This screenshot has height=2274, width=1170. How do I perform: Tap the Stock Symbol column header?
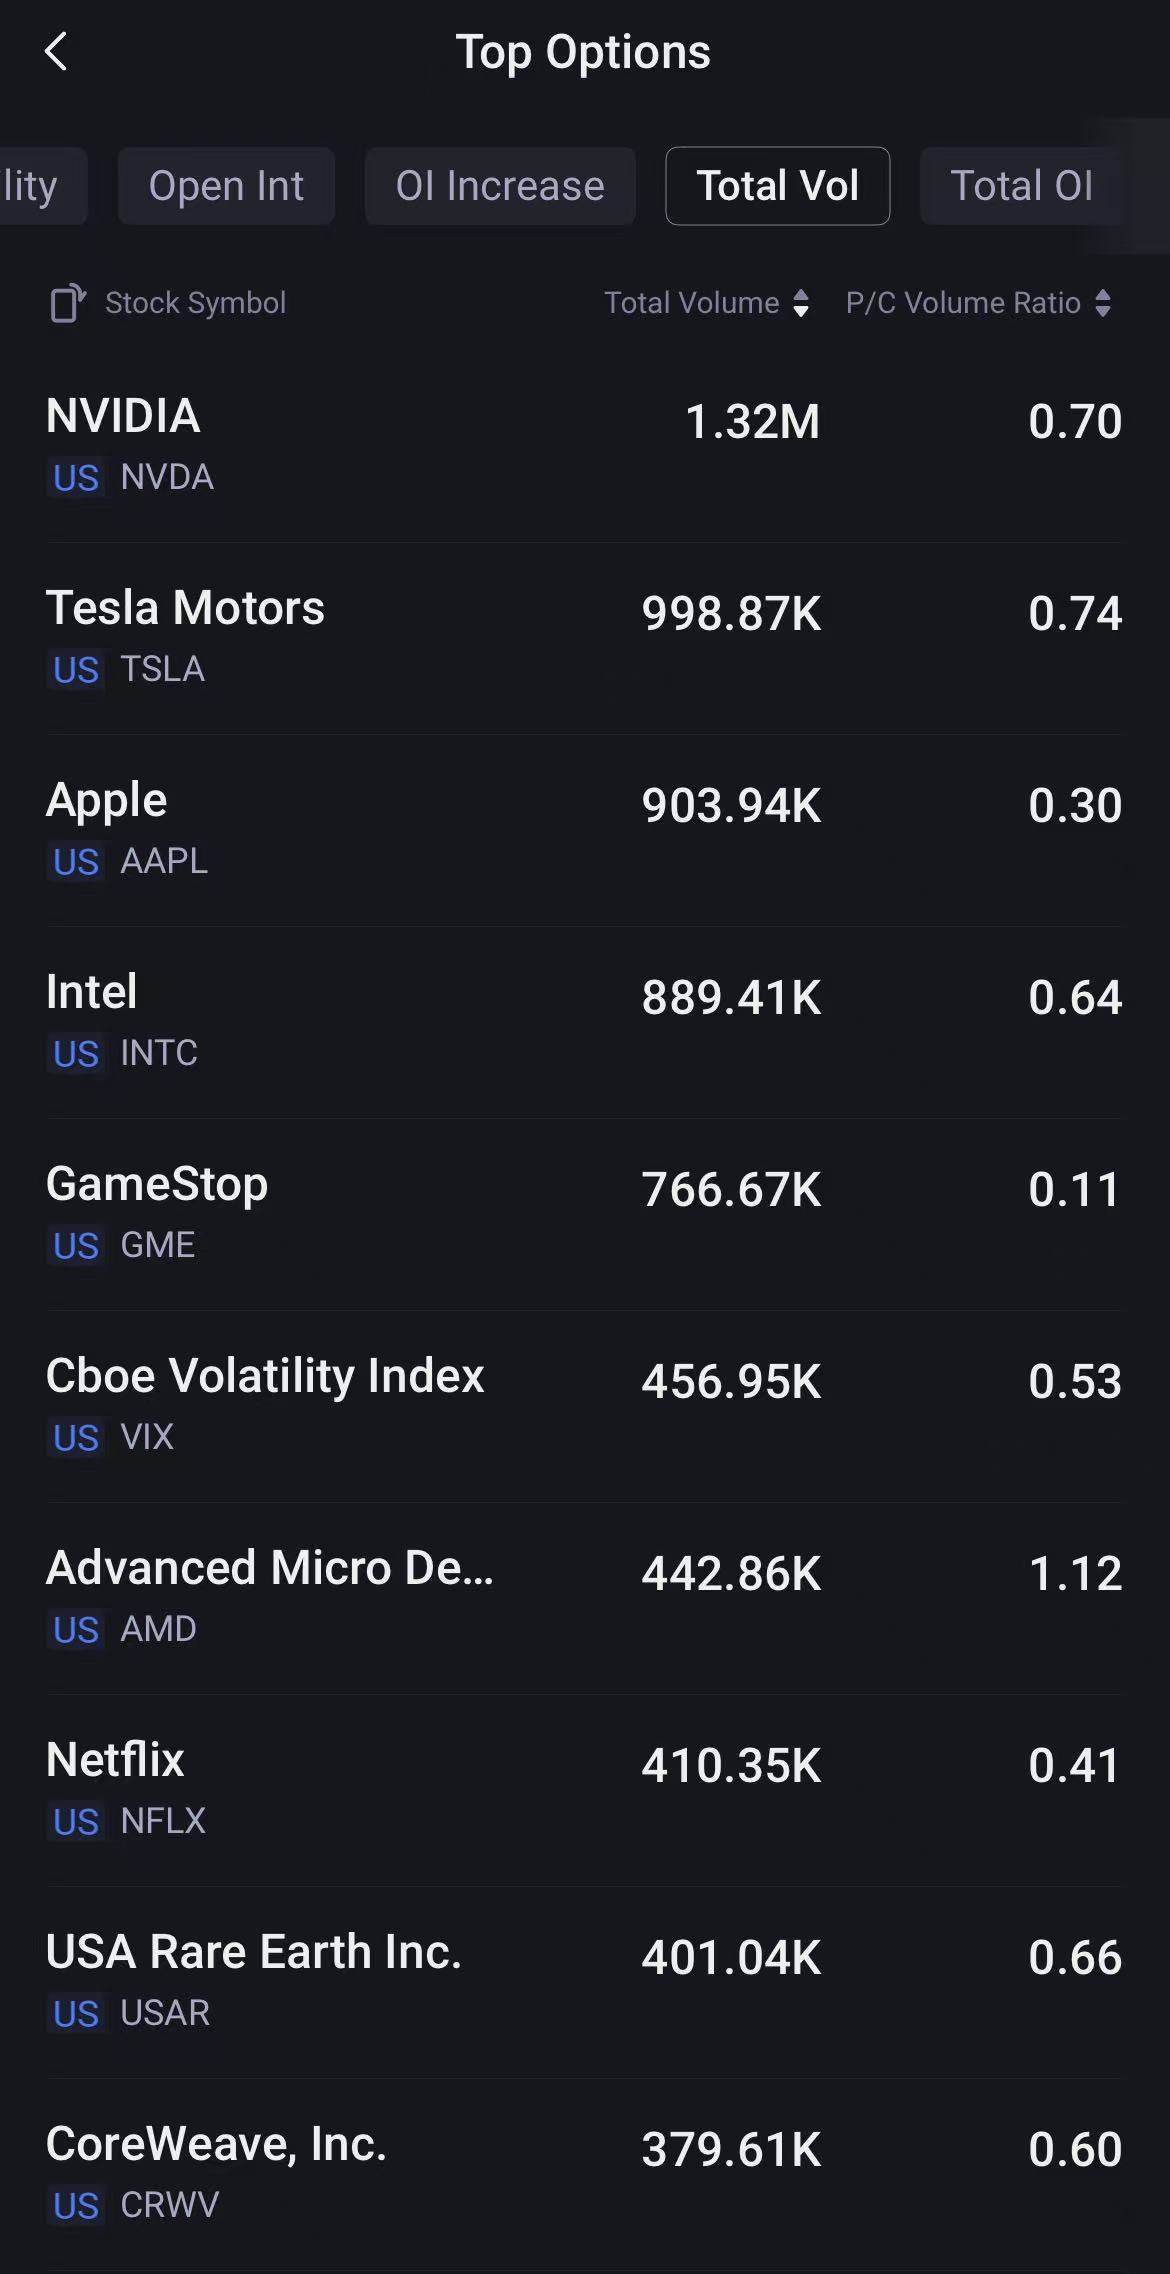[x=196, y=303]
